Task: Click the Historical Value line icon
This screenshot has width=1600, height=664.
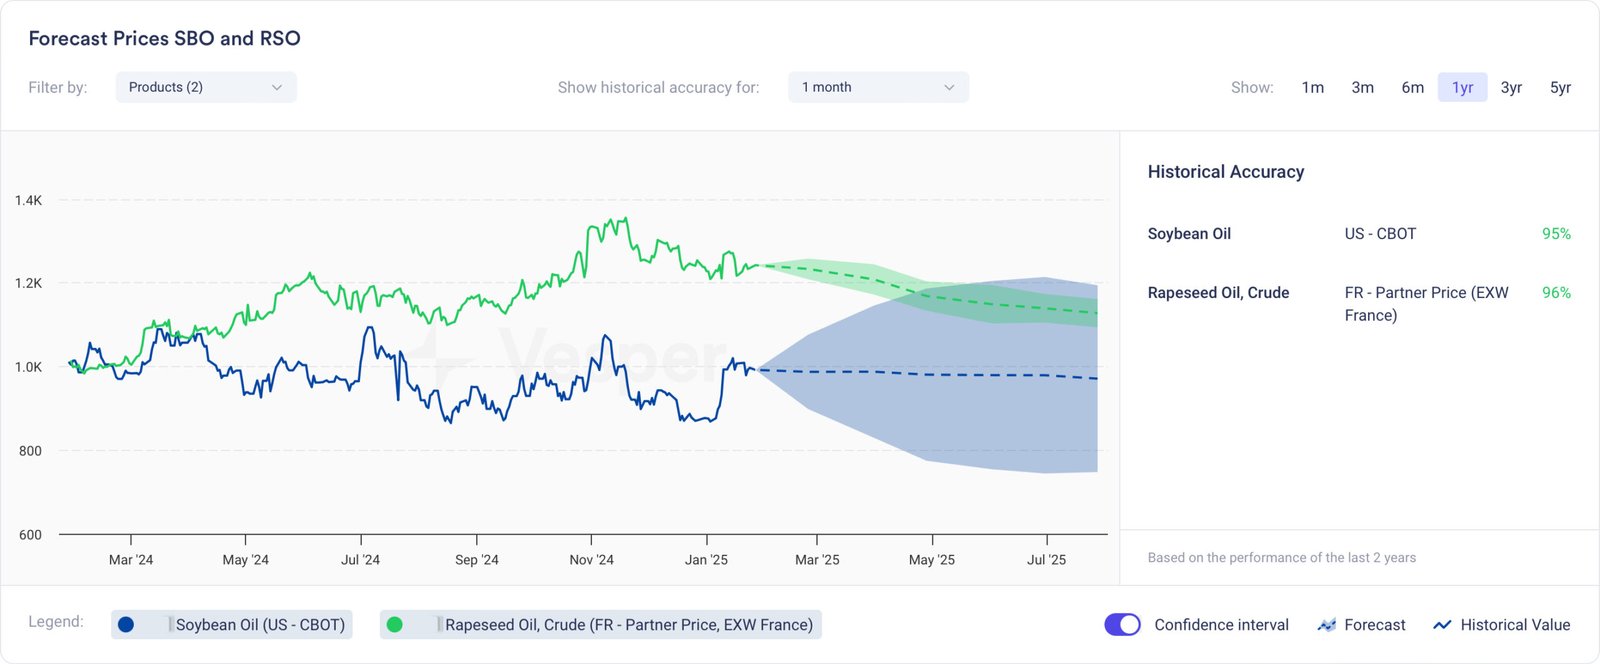Action: click(x=1442, y=625)
